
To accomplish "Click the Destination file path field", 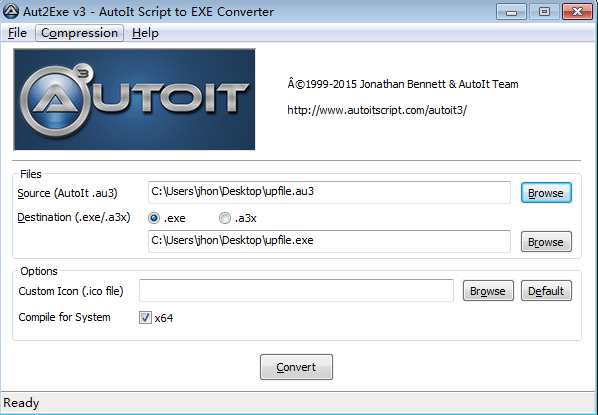I will click(329, 241).
